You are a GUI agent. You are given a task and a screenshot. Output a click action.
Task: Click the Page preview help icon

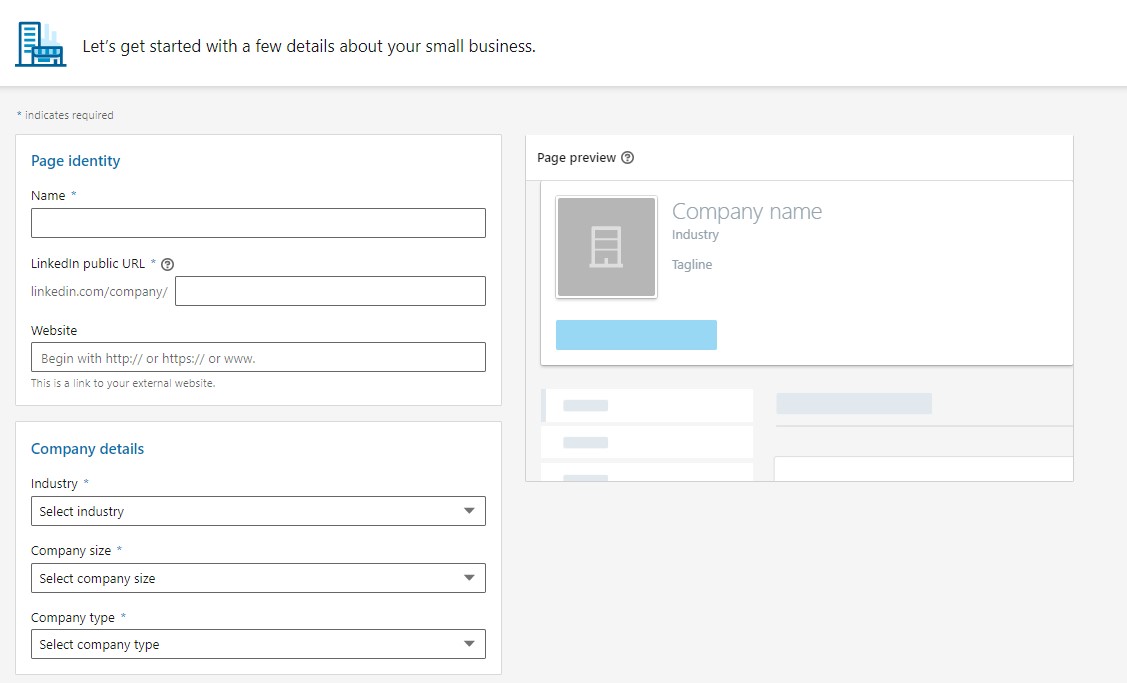(x=627, y=158)
